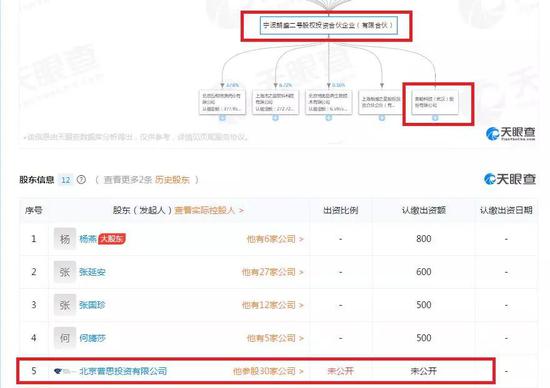Click the 600 amount in row 2
Screen dimensions: 550x388
click(x=424, y=272)
